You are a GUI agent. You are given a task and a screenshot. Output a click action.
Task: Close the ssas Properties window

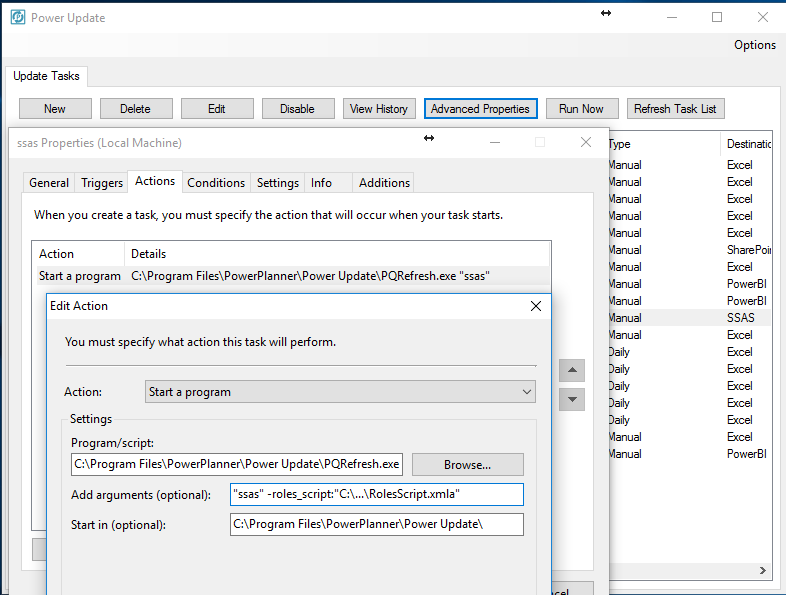pyautogui.click(x=585, y=142)
